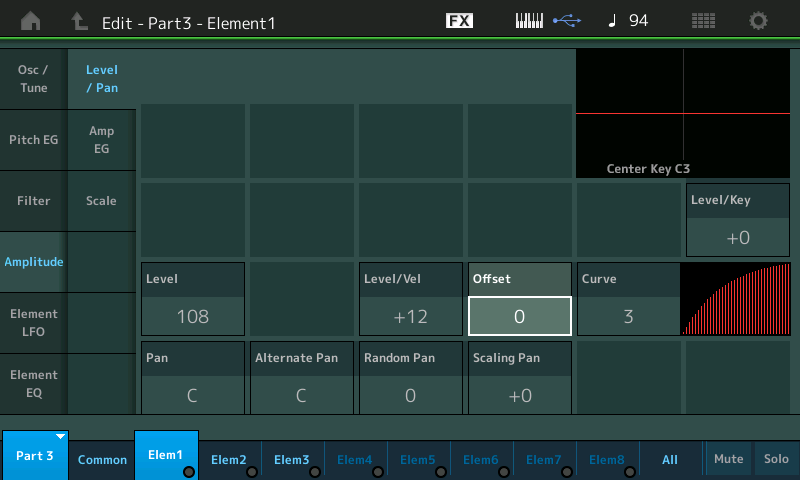Tap the Home icon
This screenshot has height=480, width=800.
pyautogui.click(x=31, y=21)
